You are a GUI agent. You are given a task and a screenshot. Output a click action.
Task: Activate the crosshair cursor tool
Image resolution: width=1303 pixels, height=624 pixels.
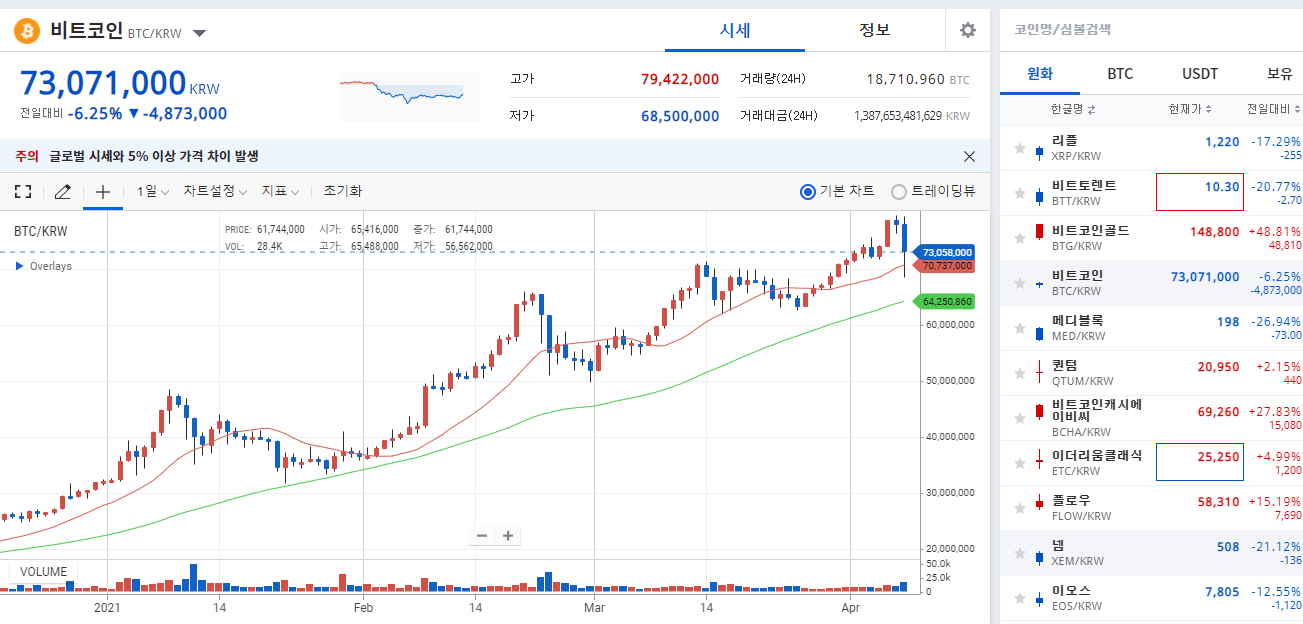pos(103,191)
